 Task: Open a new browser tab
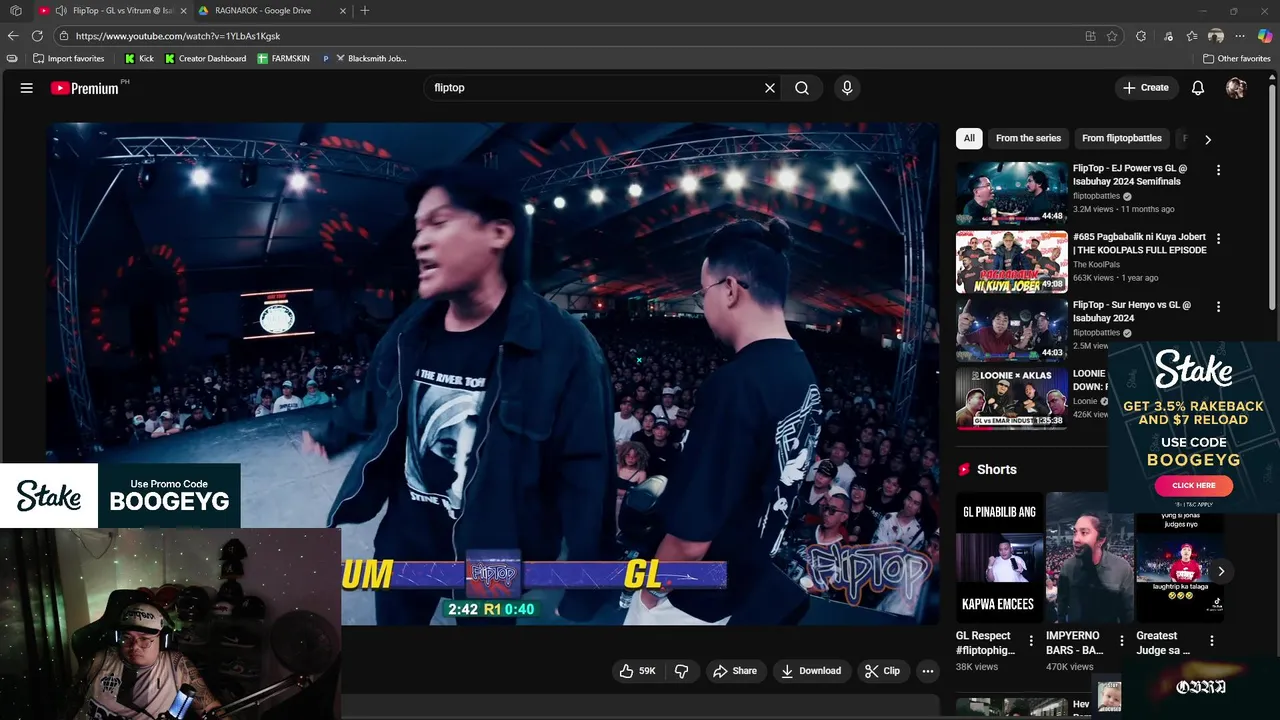point(365,11)
